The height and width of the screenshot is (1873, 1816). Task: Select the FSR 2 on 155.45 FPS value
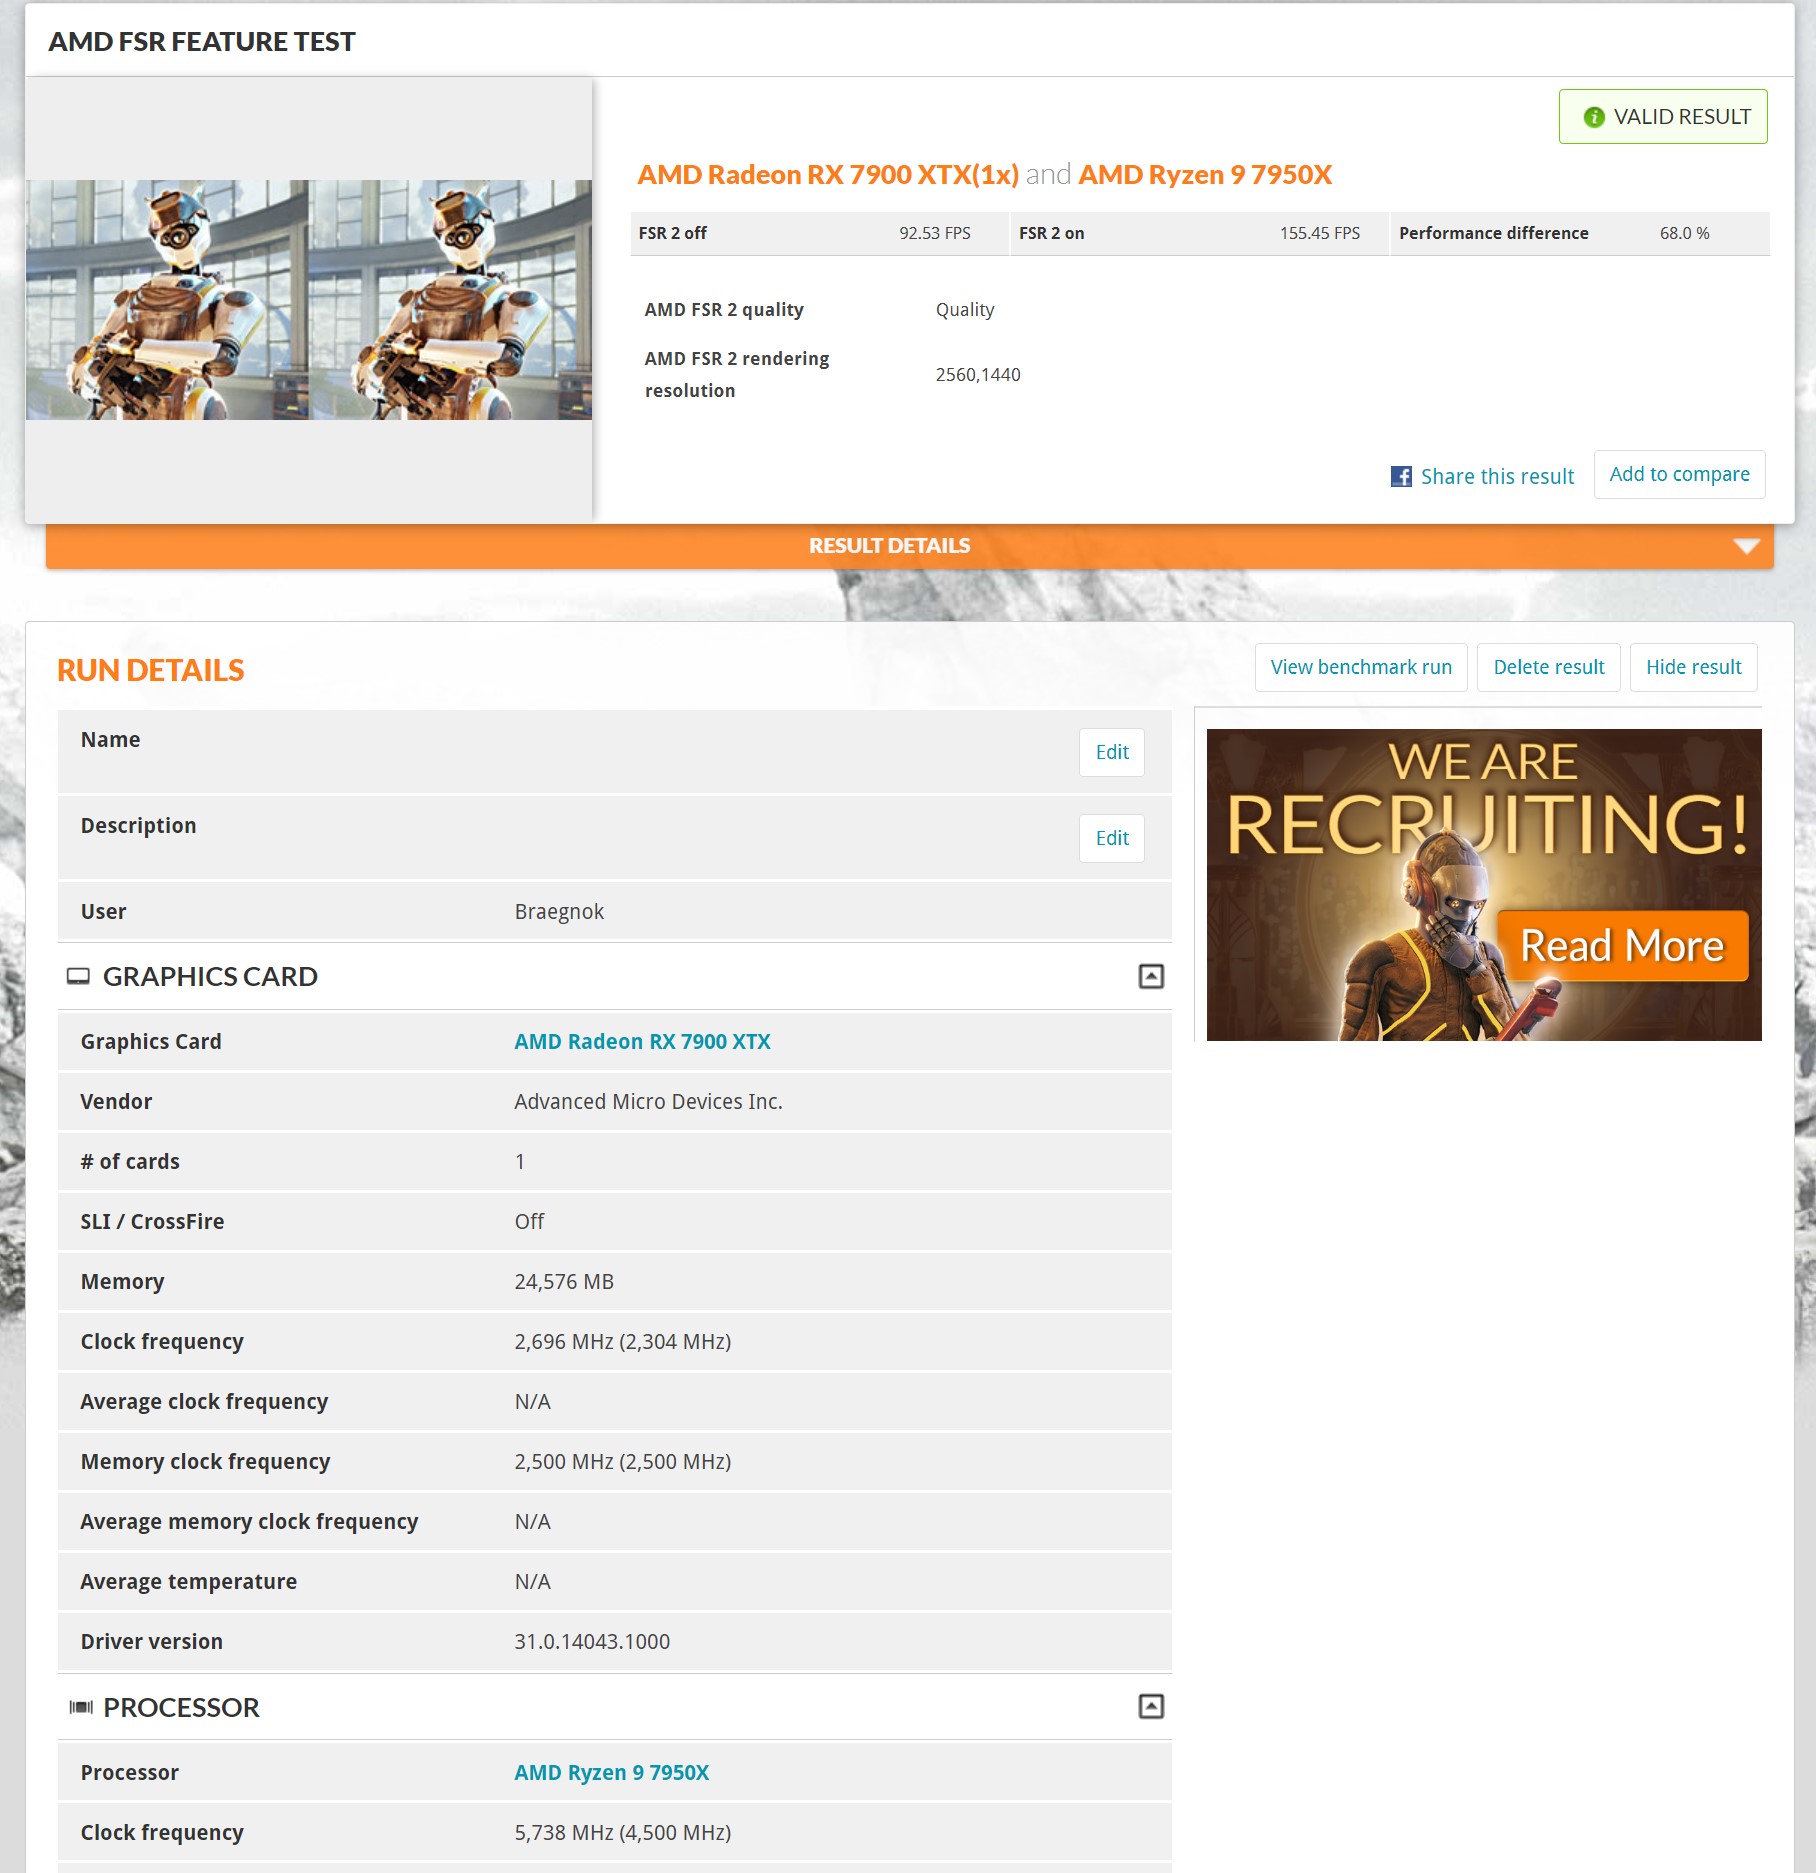click(1319, 233)
